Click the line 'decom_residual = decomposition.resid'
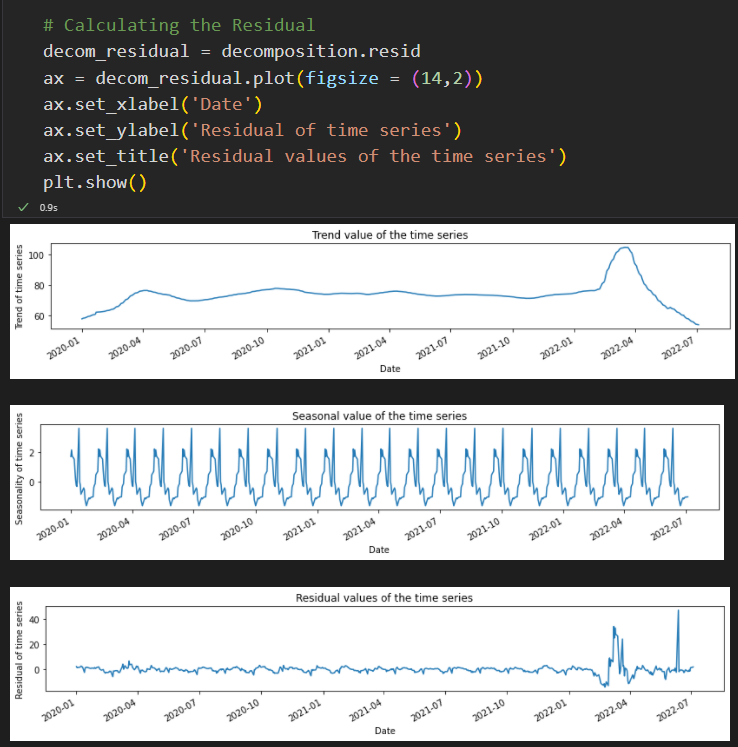738x747 pixels. pos(232,51)
